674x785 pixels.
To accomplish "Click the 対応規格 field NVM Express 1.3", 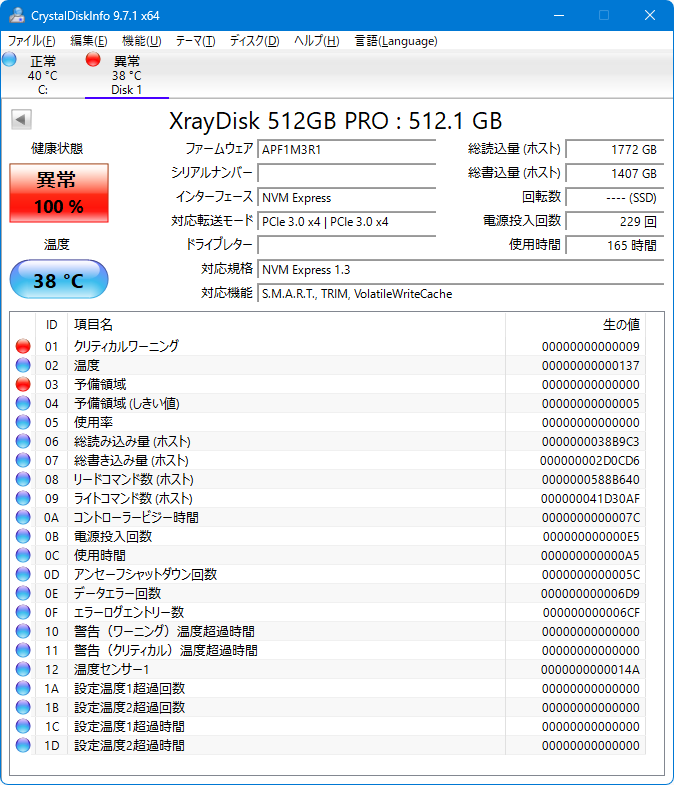I will pyautogui.click(x=461, y=269).
